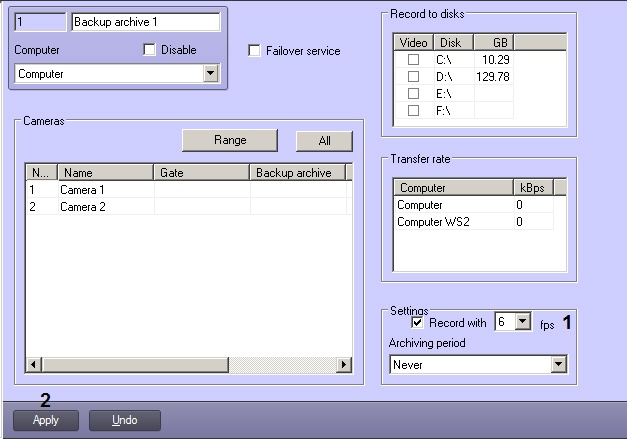
Task: Select Computer WS2 row in transfer rate
Action: pyautogui.click(x=432, y=222)
